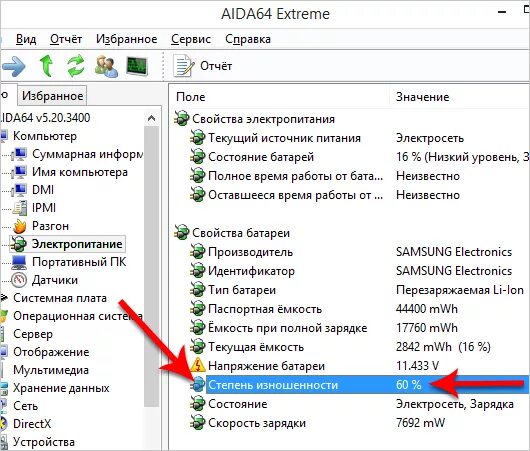This screenshot has width=530, height=451.
Task: Click the Портативный ПК laptop icon
Action: (19, 262)
